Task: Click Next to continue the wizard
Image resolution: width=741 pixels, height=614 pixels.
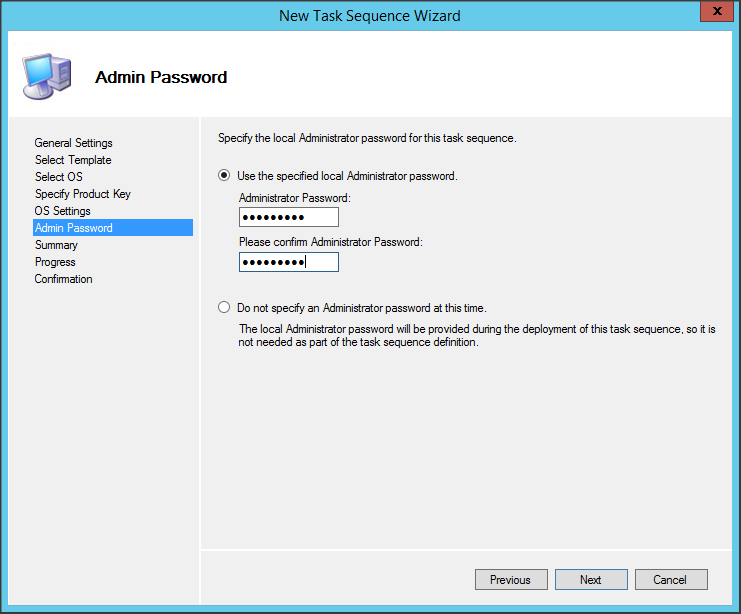Action: 590,580
